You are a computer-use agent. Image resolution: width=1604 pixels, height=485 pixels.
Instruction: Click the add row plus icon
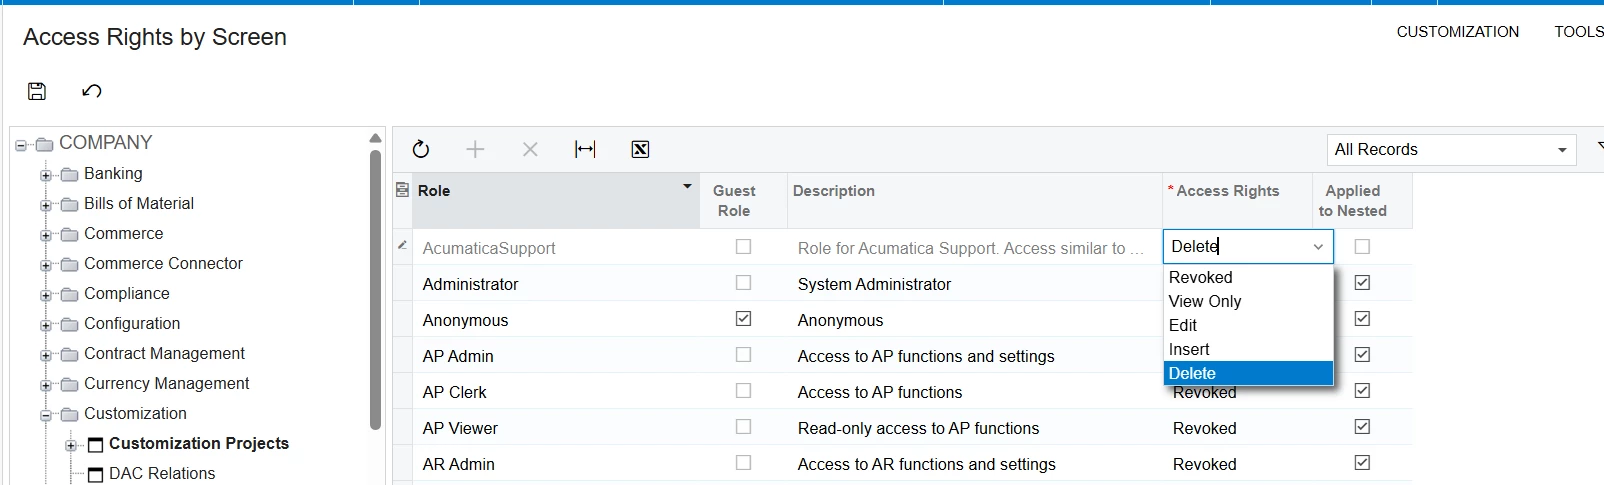[475, 149]
